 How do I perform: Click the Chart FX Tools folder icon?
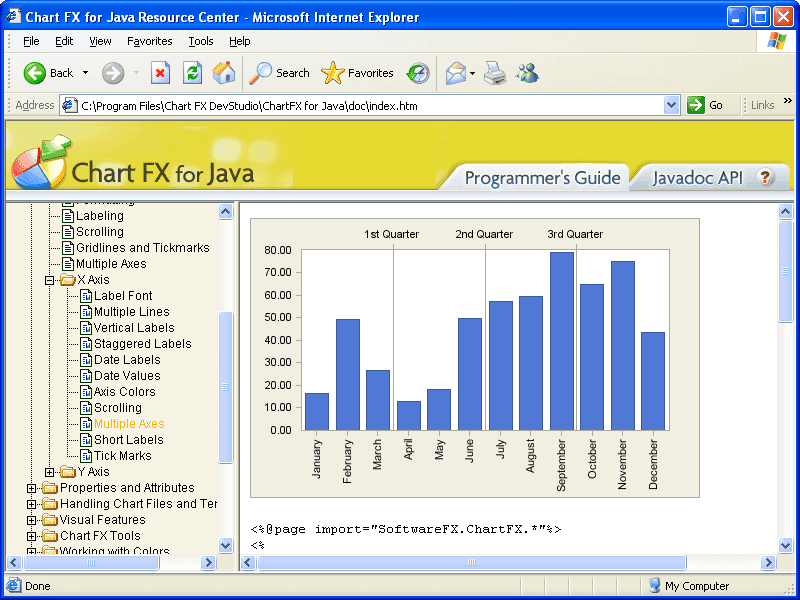pos(50,536)
